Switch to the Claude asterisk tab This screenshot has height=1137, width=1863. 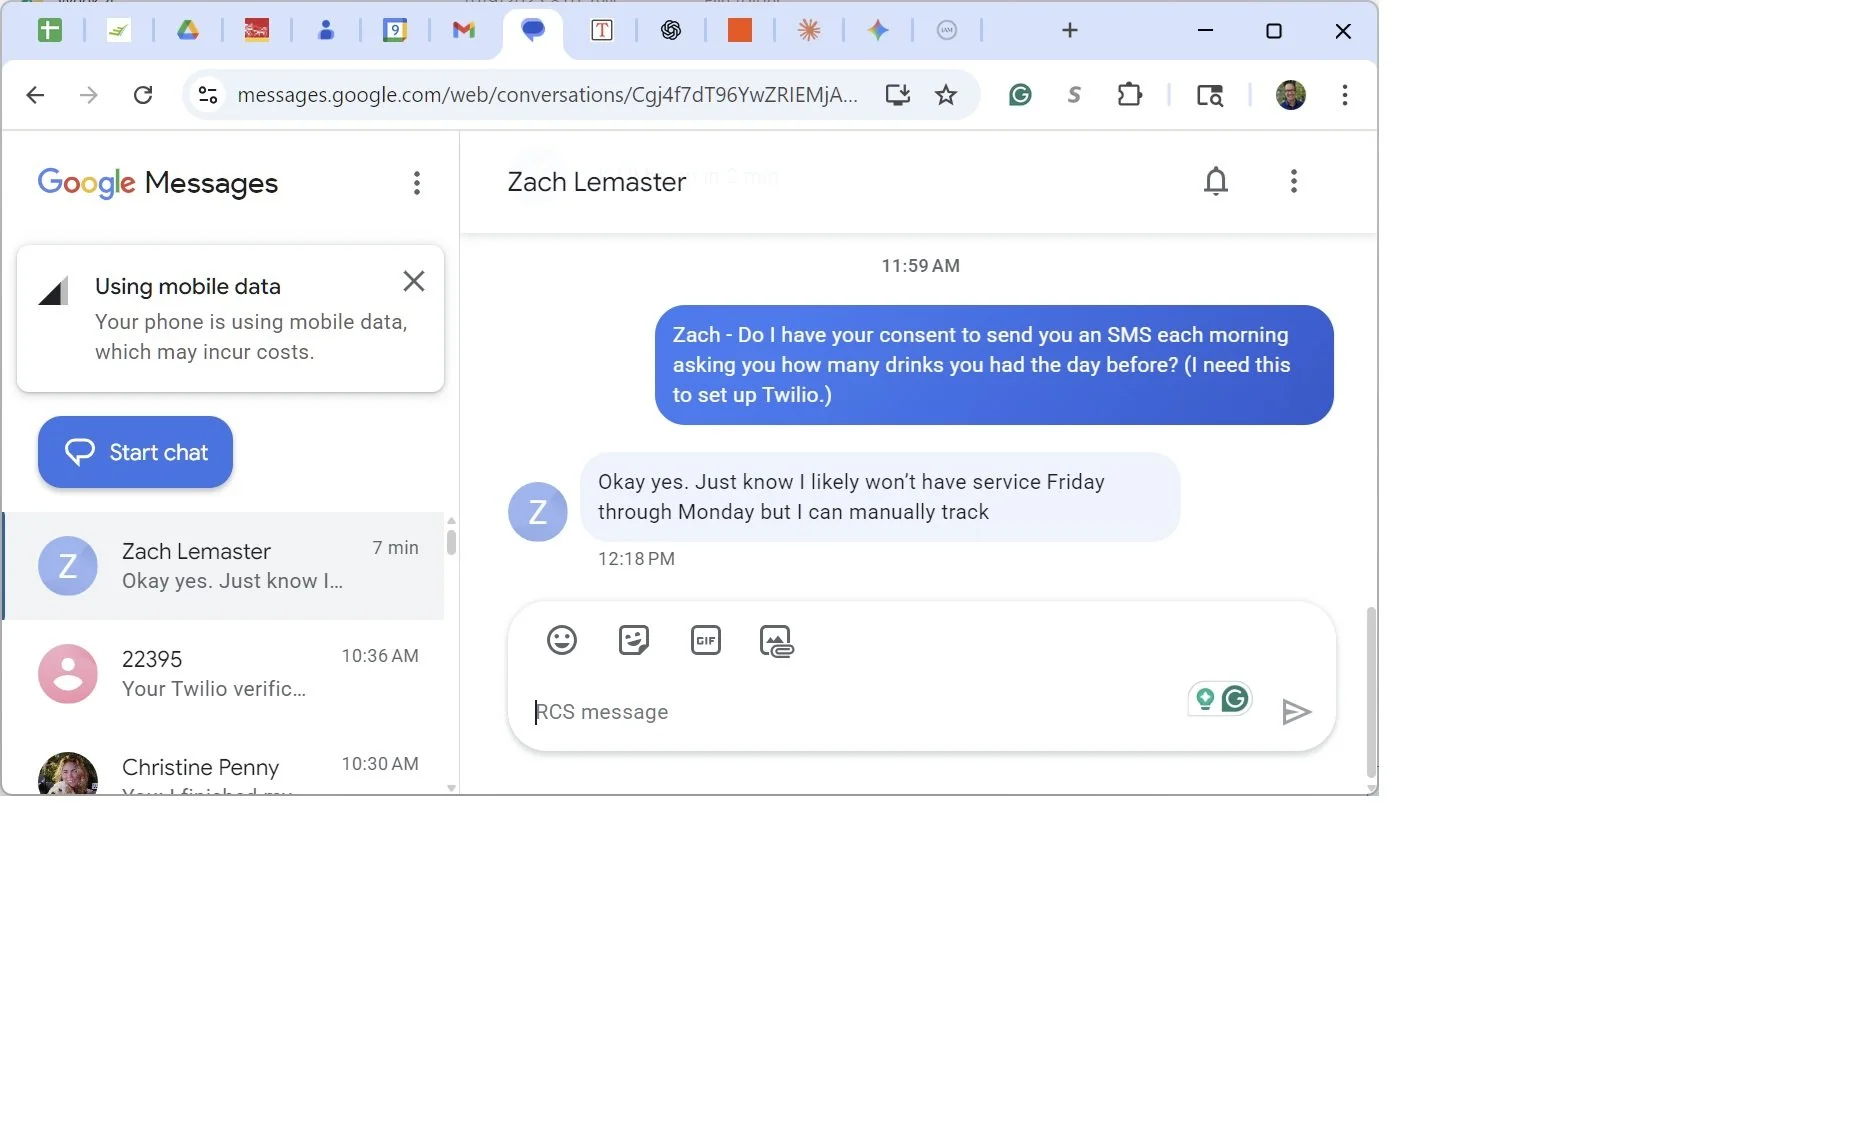click(x=809, y=31)
